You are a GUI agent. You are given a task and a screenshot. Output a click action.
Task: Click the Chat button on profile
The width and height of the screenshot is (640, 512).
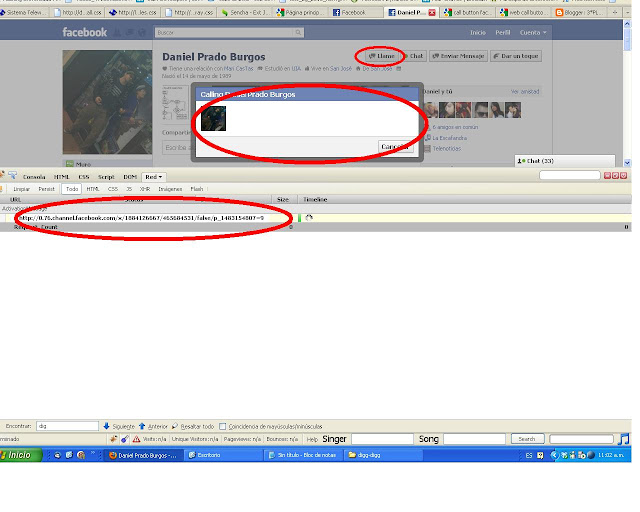(x=414, y=56)
